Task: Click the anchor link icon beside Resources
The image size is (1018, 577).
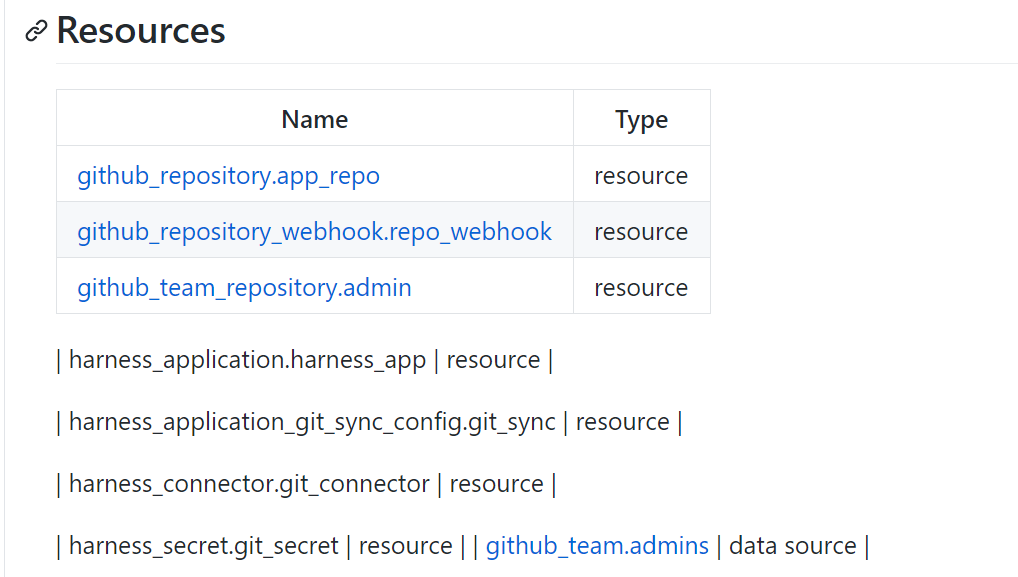Action: point(36,31)
